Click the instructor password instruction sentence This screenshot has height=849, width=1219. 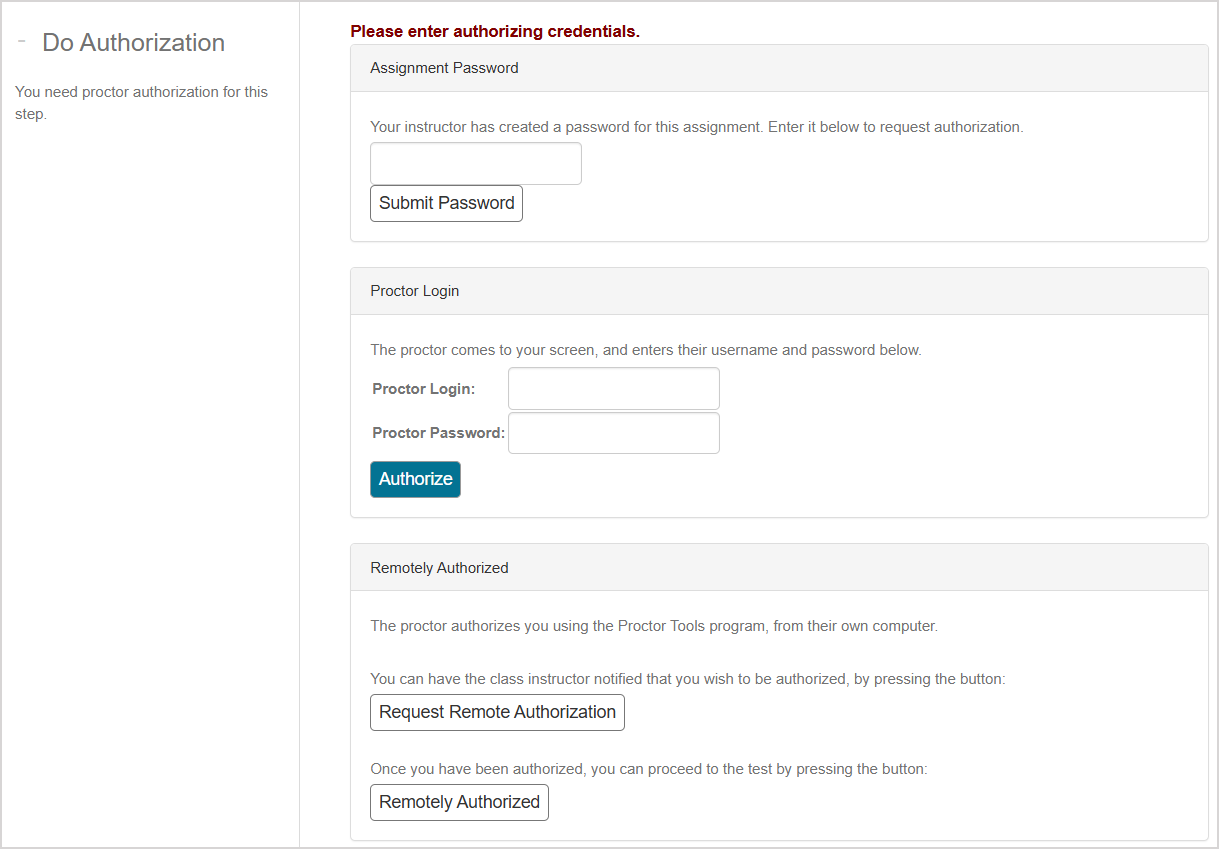pos(697,127)
